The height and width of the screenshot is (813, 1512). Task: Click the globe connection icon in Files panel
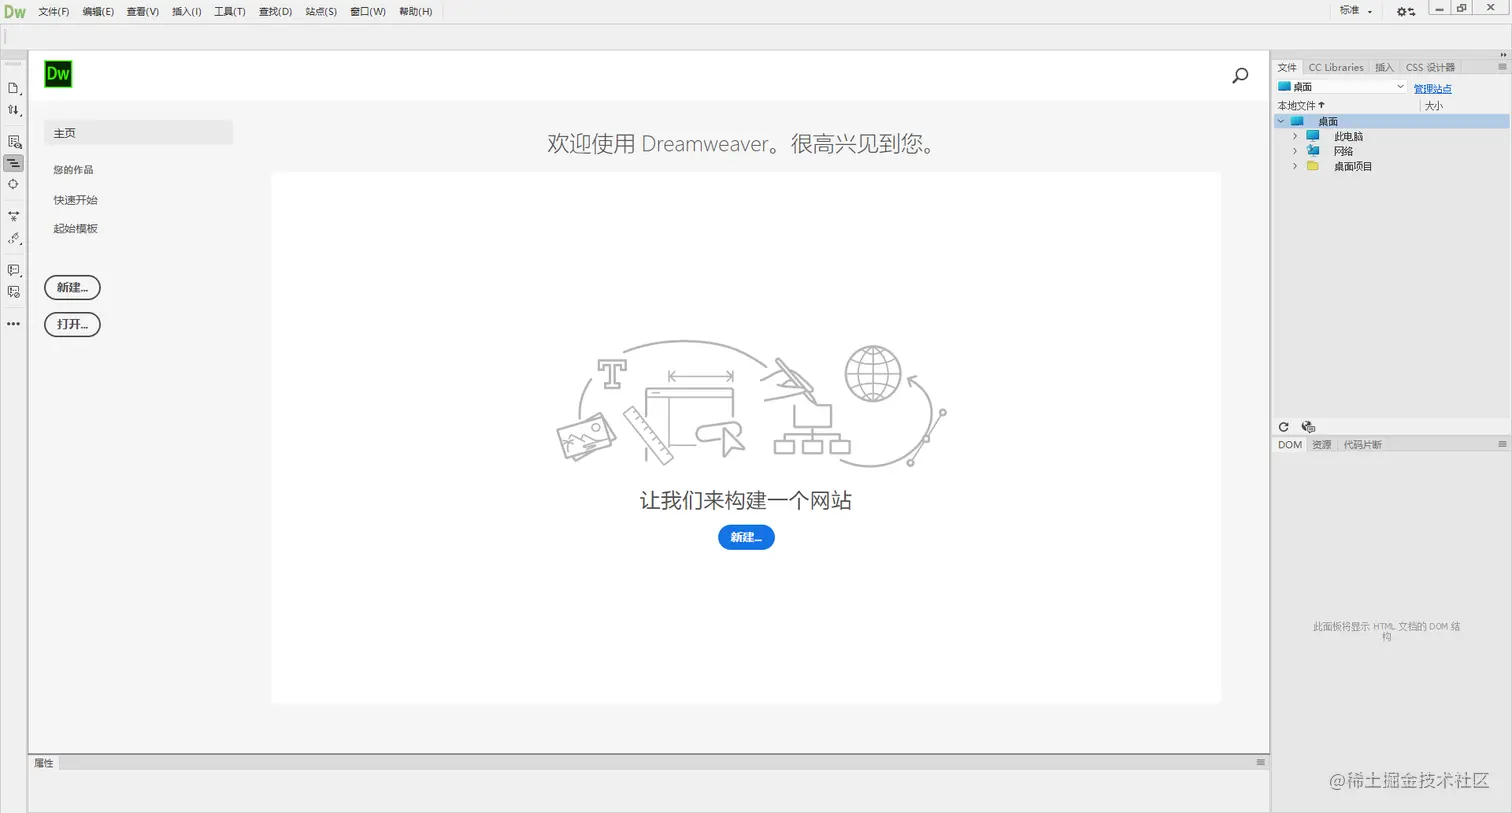(x=1308, y=427)
